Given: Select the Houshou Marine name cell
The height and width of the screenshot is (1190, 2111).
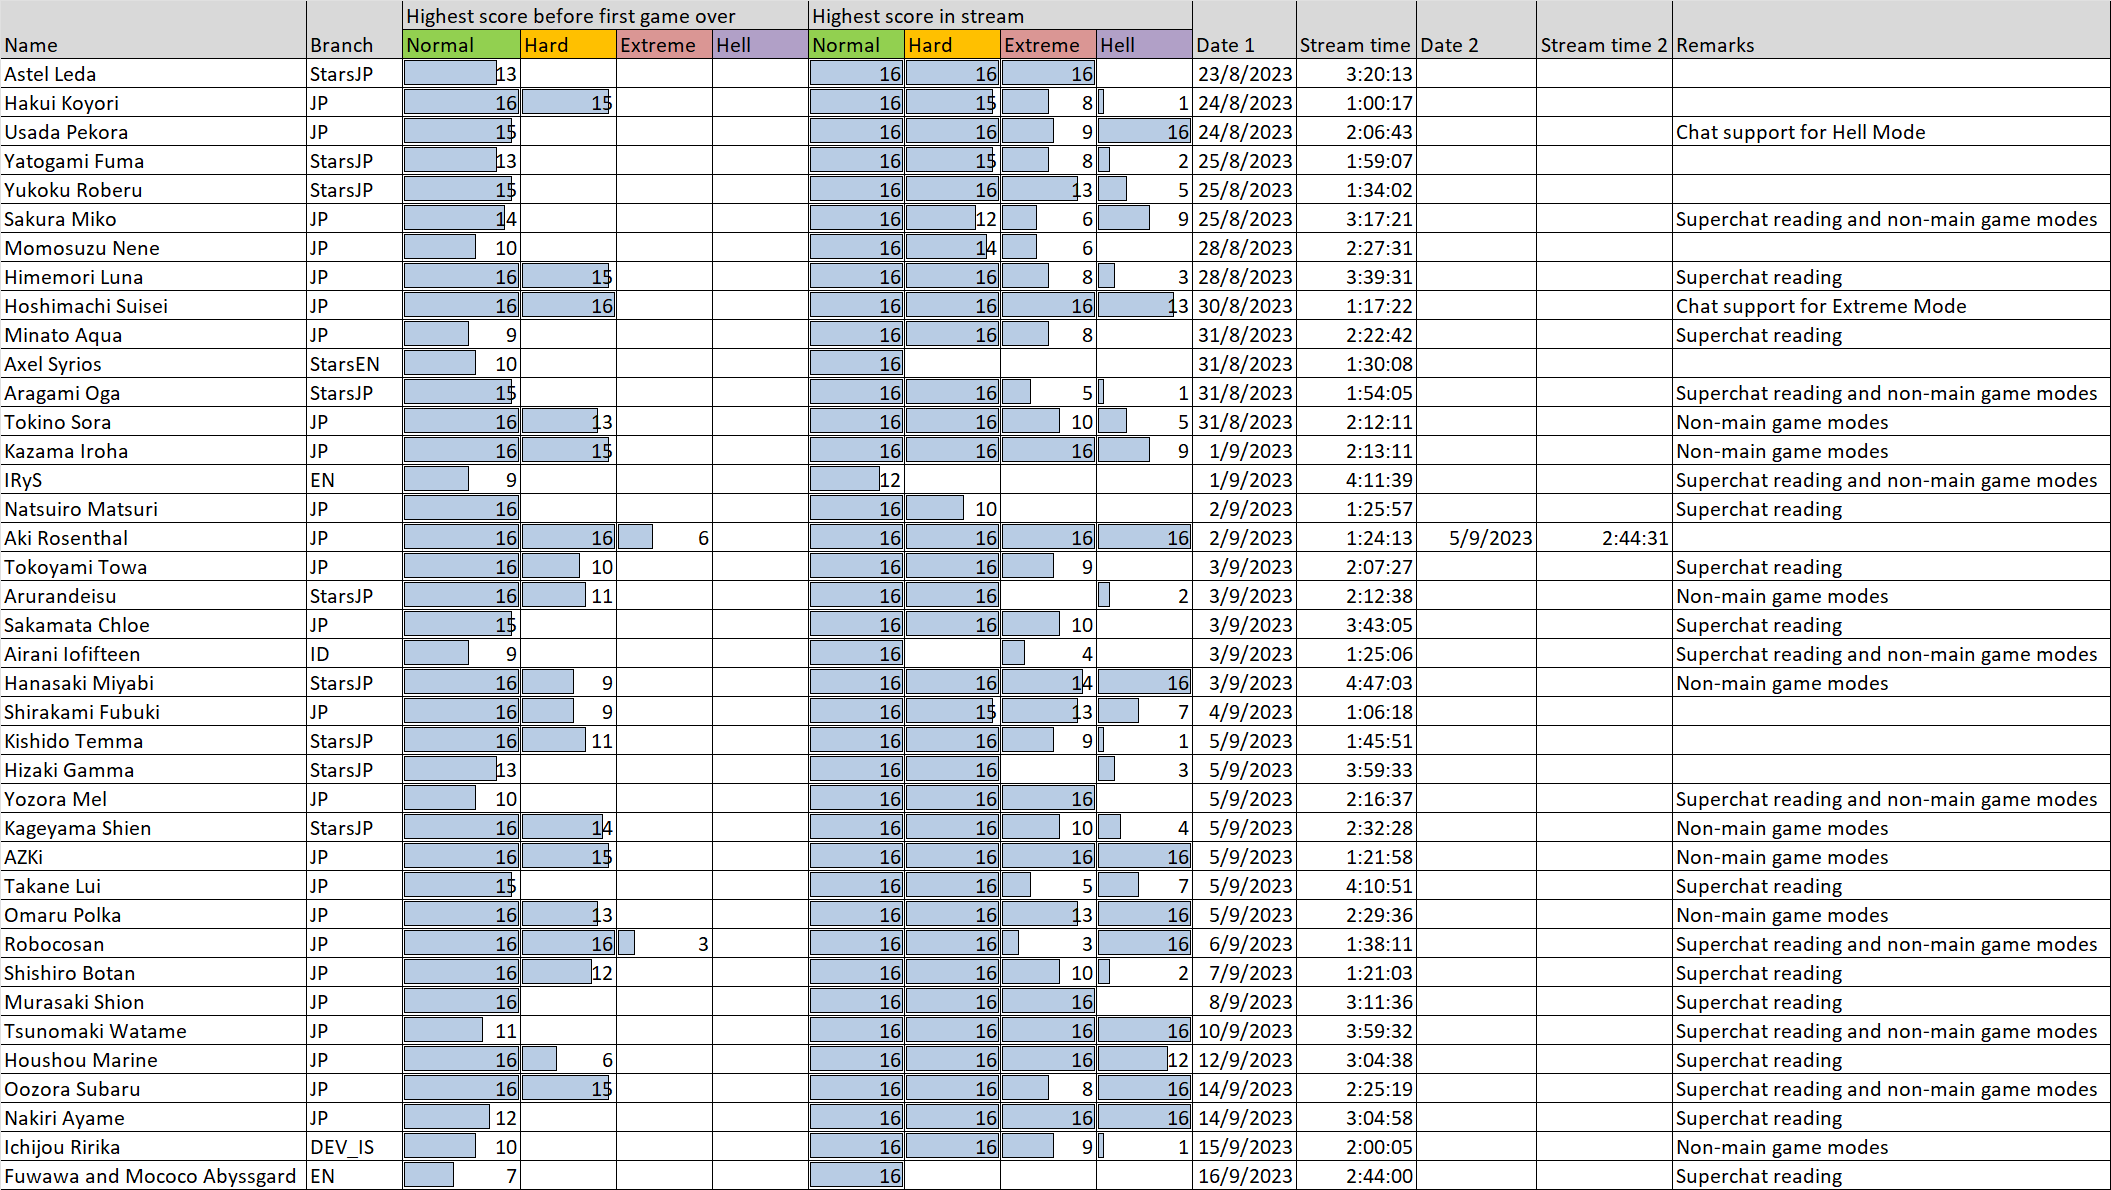Looking at the screenshot, I should pos(153,1060).
